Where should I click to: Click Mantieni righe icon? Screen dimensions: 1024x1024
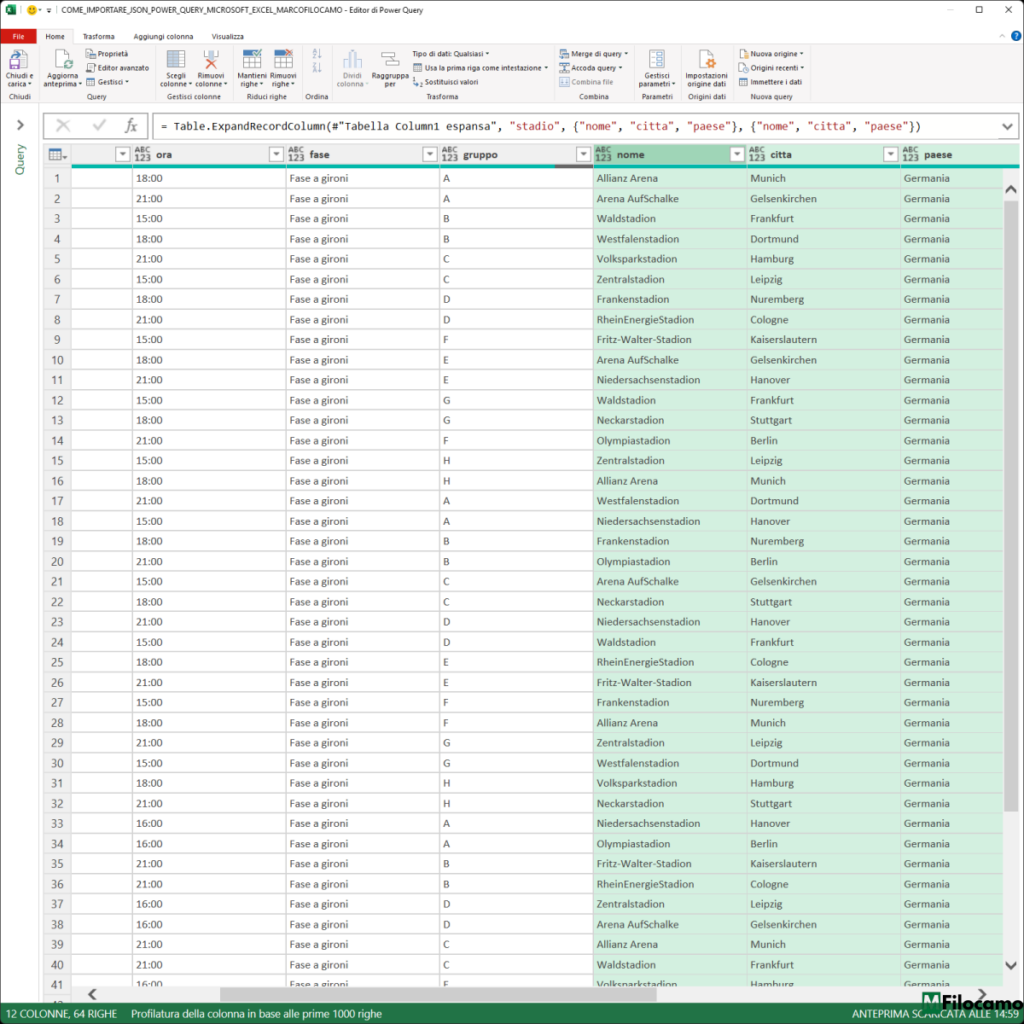point(252,59)
